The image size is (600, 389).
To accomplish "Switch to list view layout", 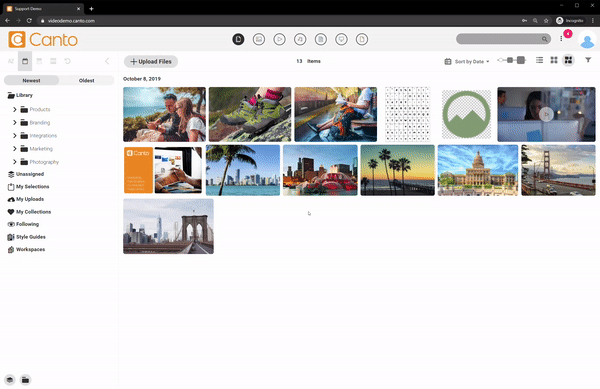I will pyautogui.click(x=540, y=60).
